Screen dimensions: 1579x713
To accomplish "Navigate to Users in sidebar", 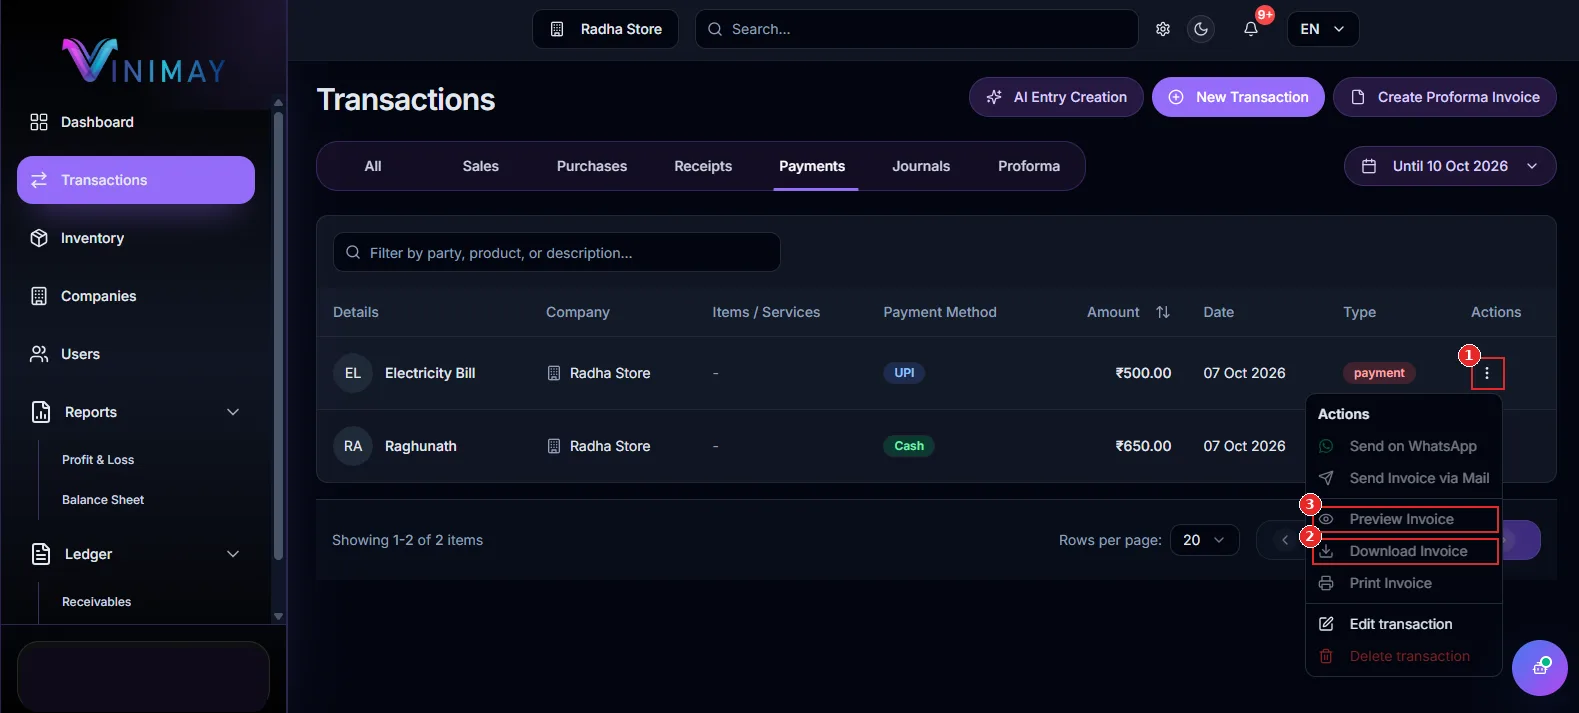I will point(136,354).
